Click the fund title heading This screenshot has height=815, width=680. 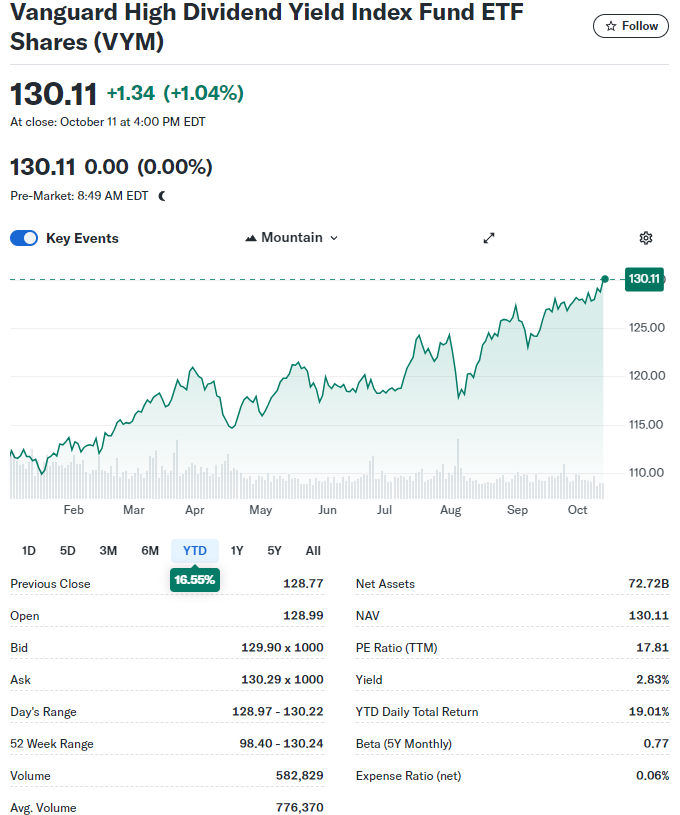(267, 27)
